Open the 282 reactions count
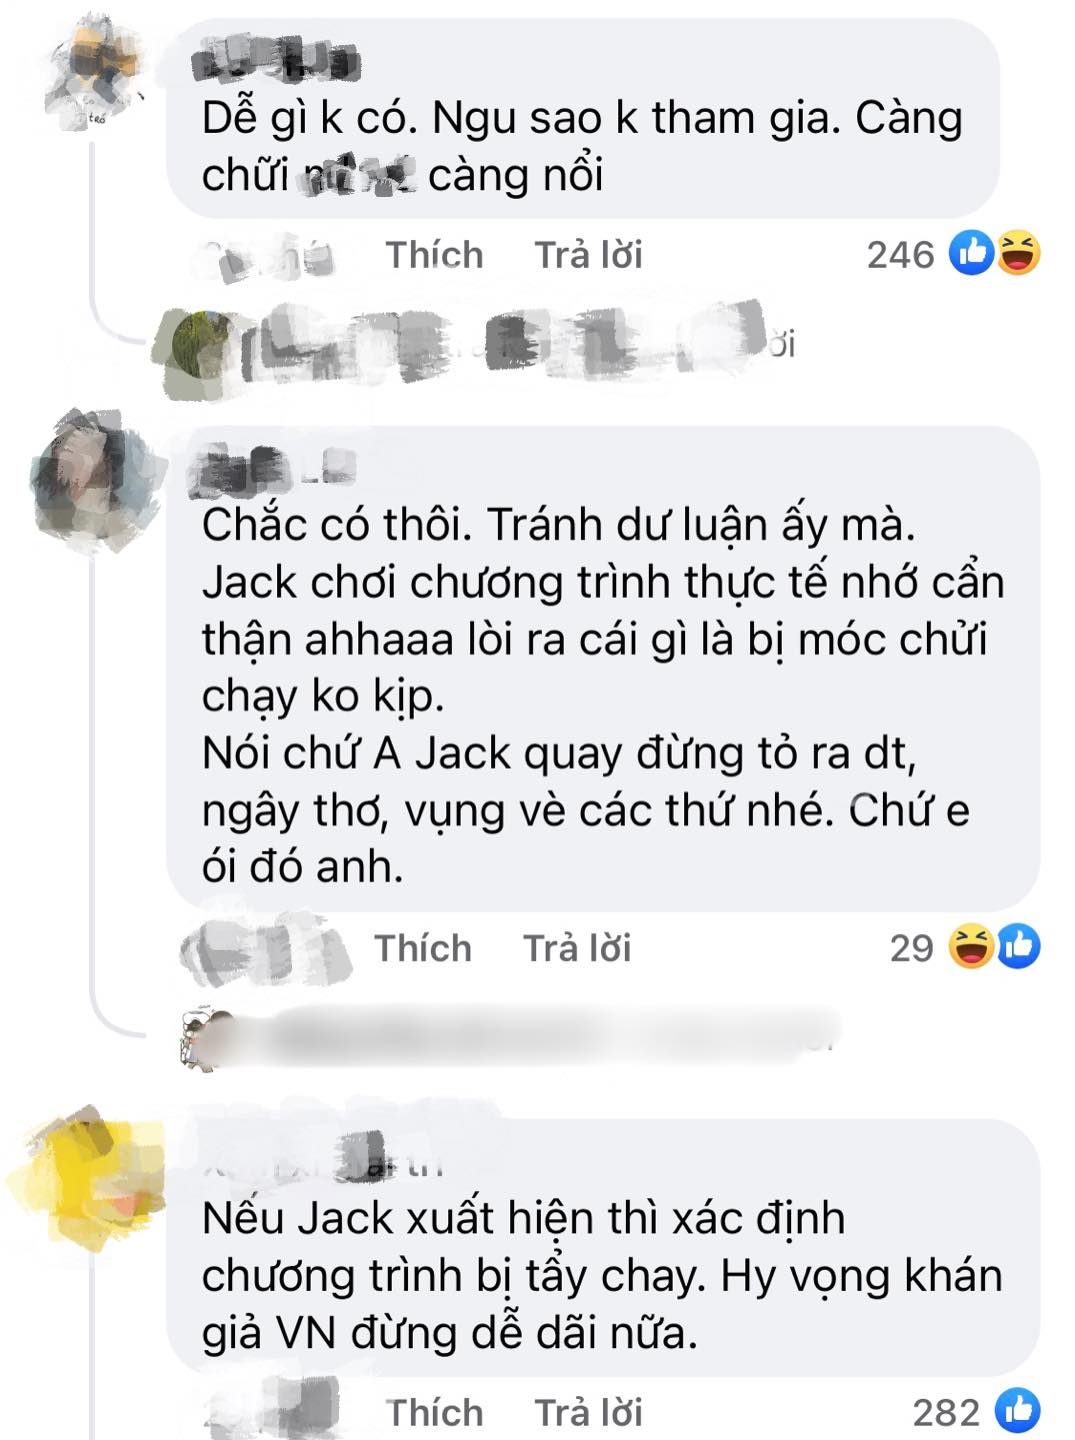This screenshot has width=1075, height=1440. 946,1412
